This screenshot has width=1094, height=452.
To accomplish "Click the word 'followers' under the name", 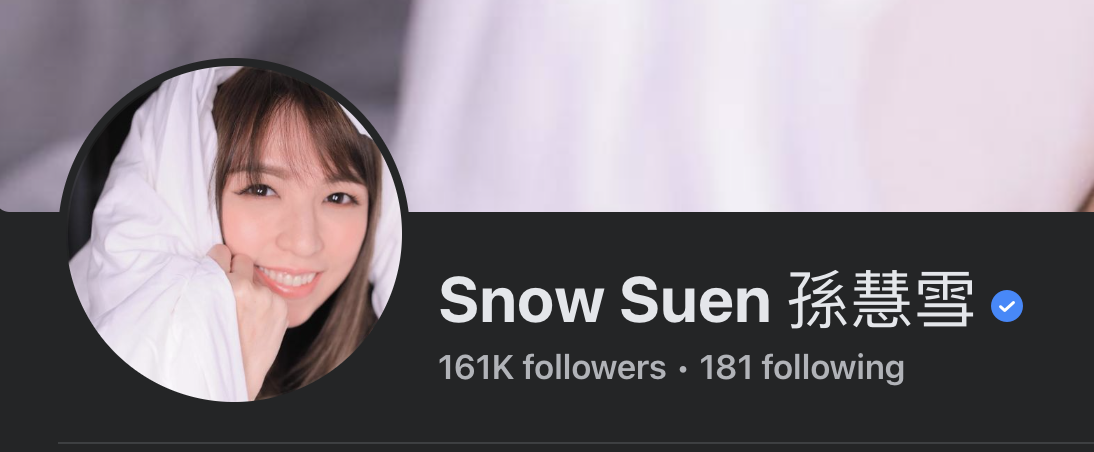I will click(594, 368).
